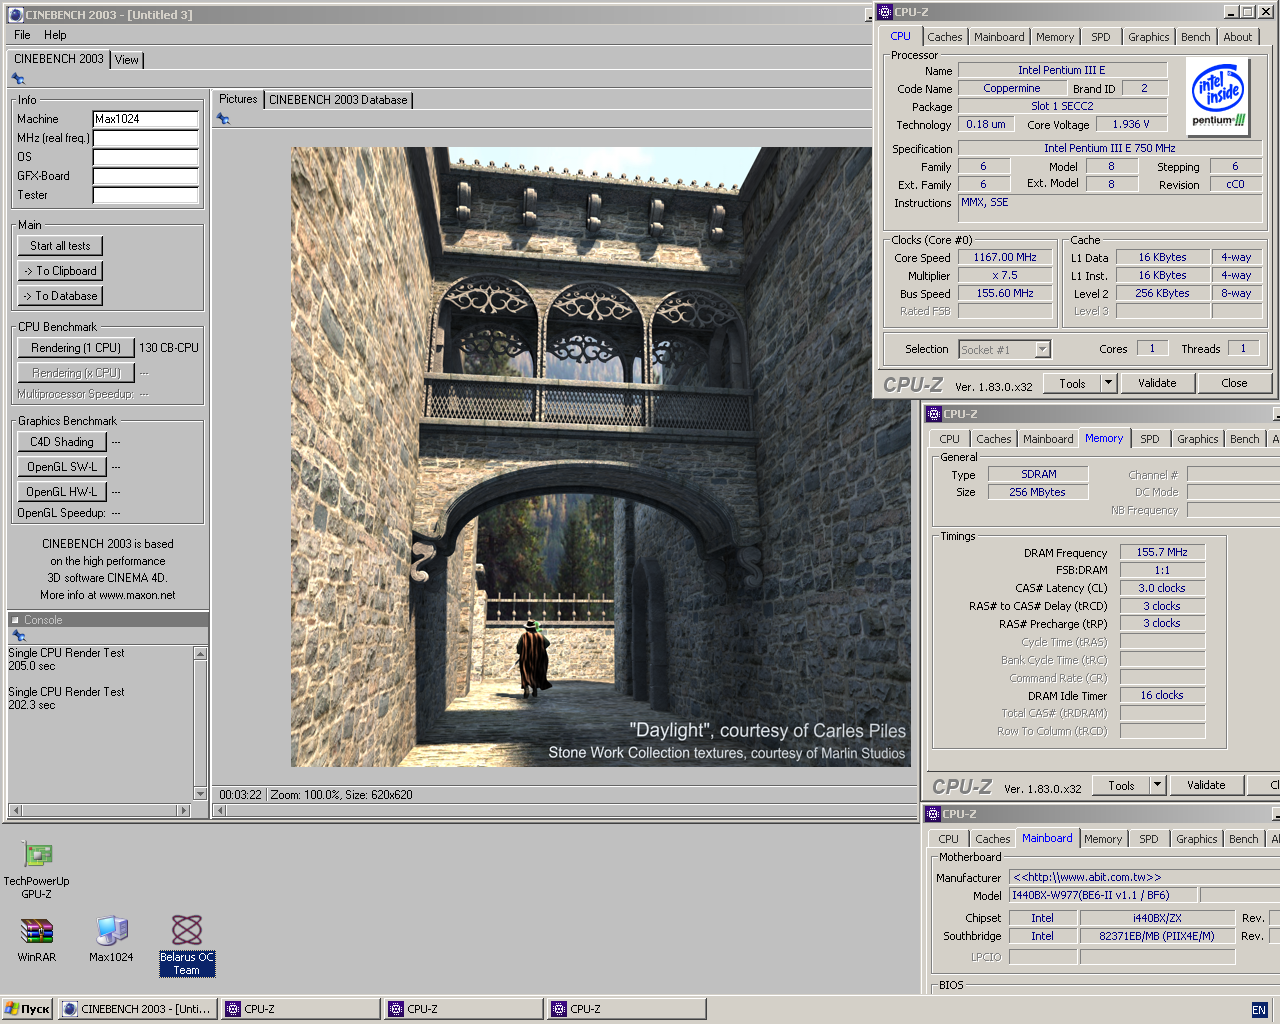Image resolution: width=1280 pixels, height=1024 pixels.
Task: Click title bar icon of CPU-Z mainboard window
Action: tap(934, 814)
